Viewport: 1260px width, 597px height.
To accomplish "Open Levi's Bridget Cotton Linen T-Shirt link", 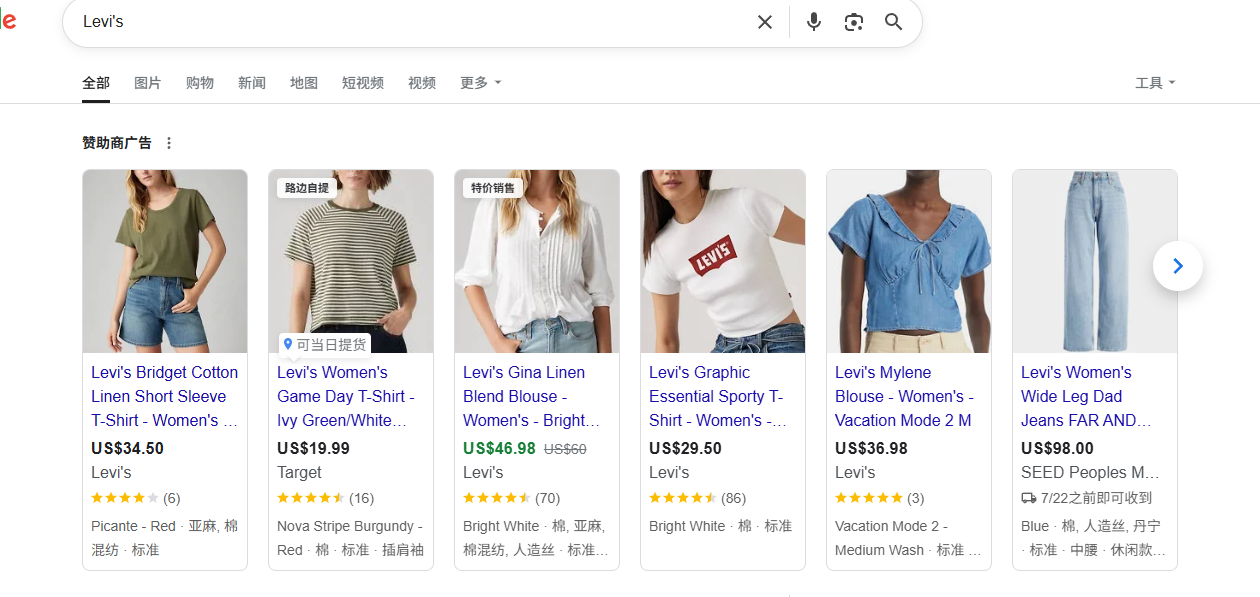I will pos(165,396).
